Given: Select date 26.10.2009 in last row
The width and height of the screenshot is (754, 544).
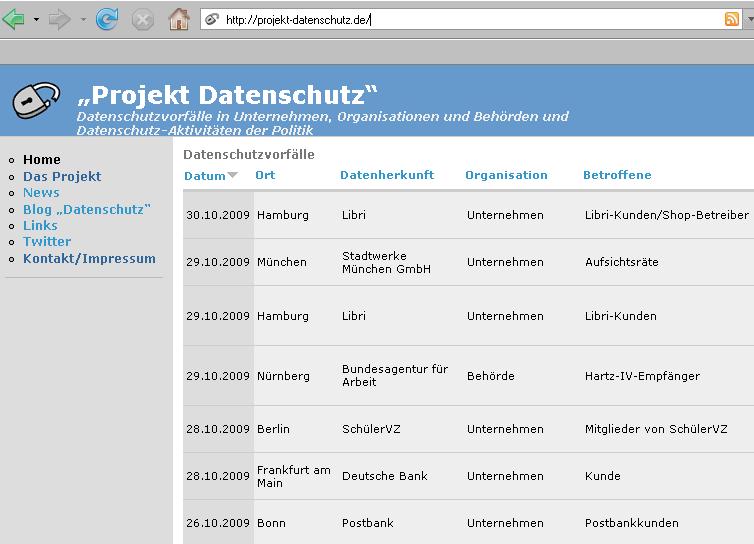Looking at the screenshot, I should coord(218,523).
